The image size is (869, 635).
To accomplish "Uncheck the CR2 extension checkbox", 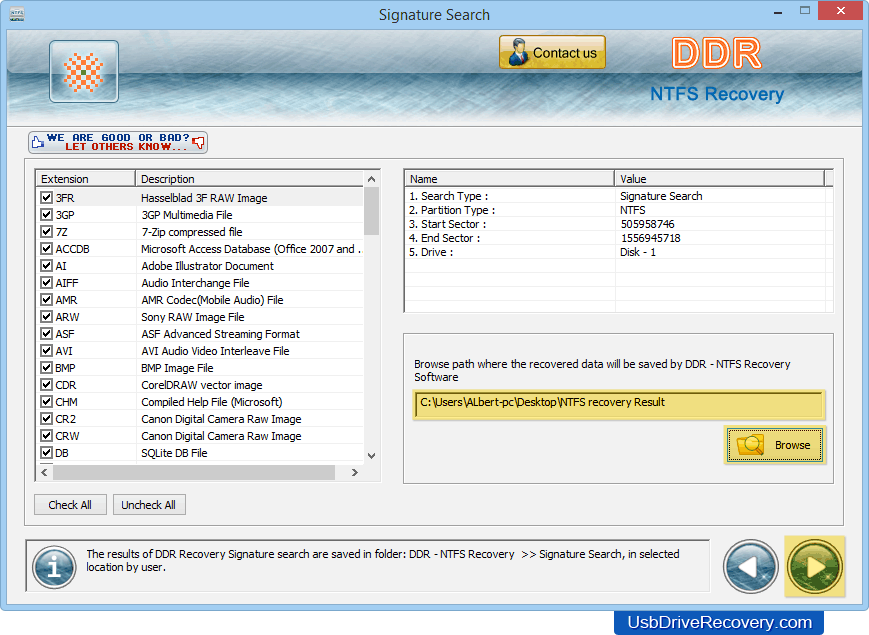I will click(47, 419).
